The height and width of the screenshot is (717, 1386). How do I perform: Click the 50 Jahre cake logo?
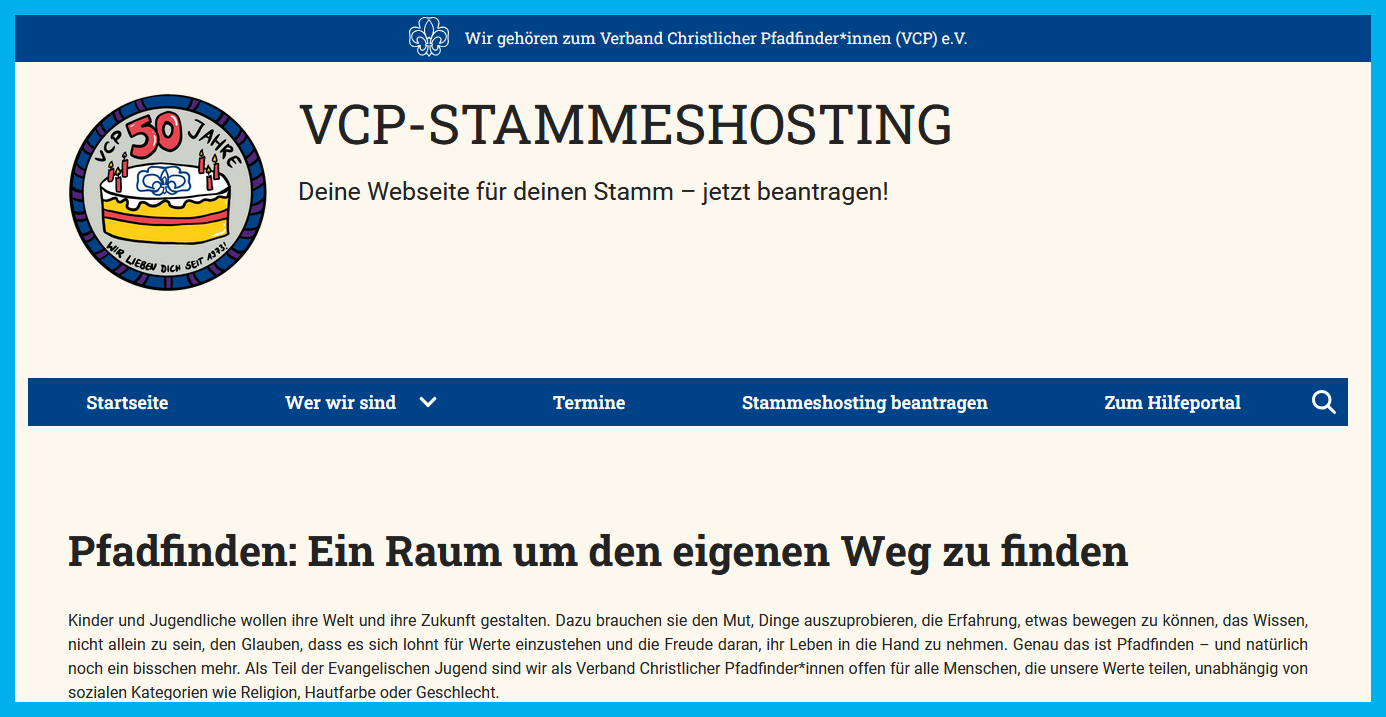pos(168,193)
